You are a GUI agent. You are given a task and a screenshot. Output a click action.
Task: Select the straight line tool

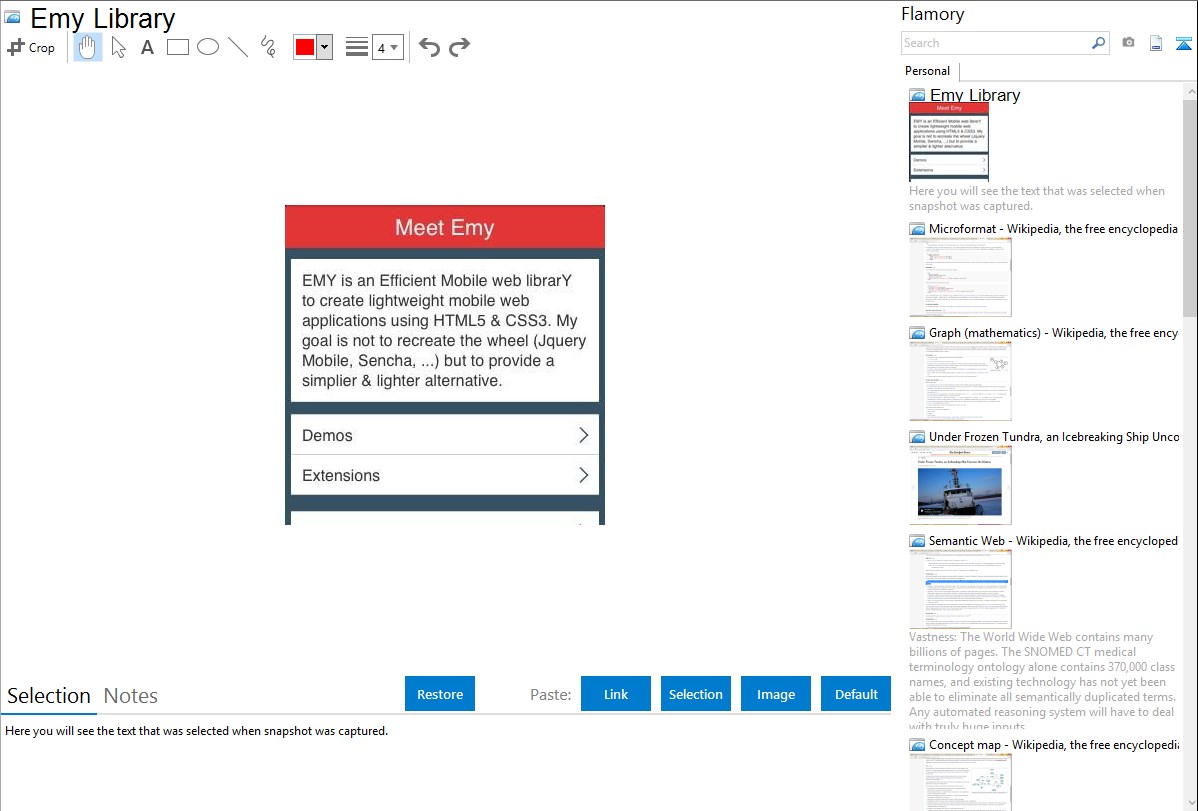(x=238, y=47)
